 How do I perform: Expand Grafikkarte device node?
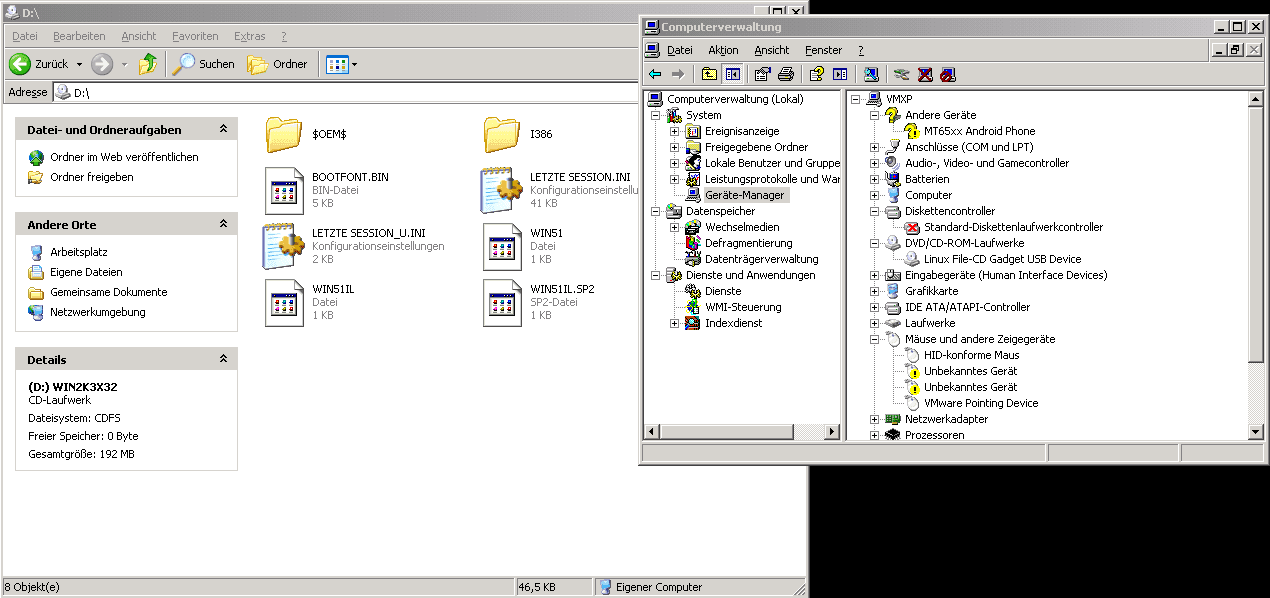(875, 291)
